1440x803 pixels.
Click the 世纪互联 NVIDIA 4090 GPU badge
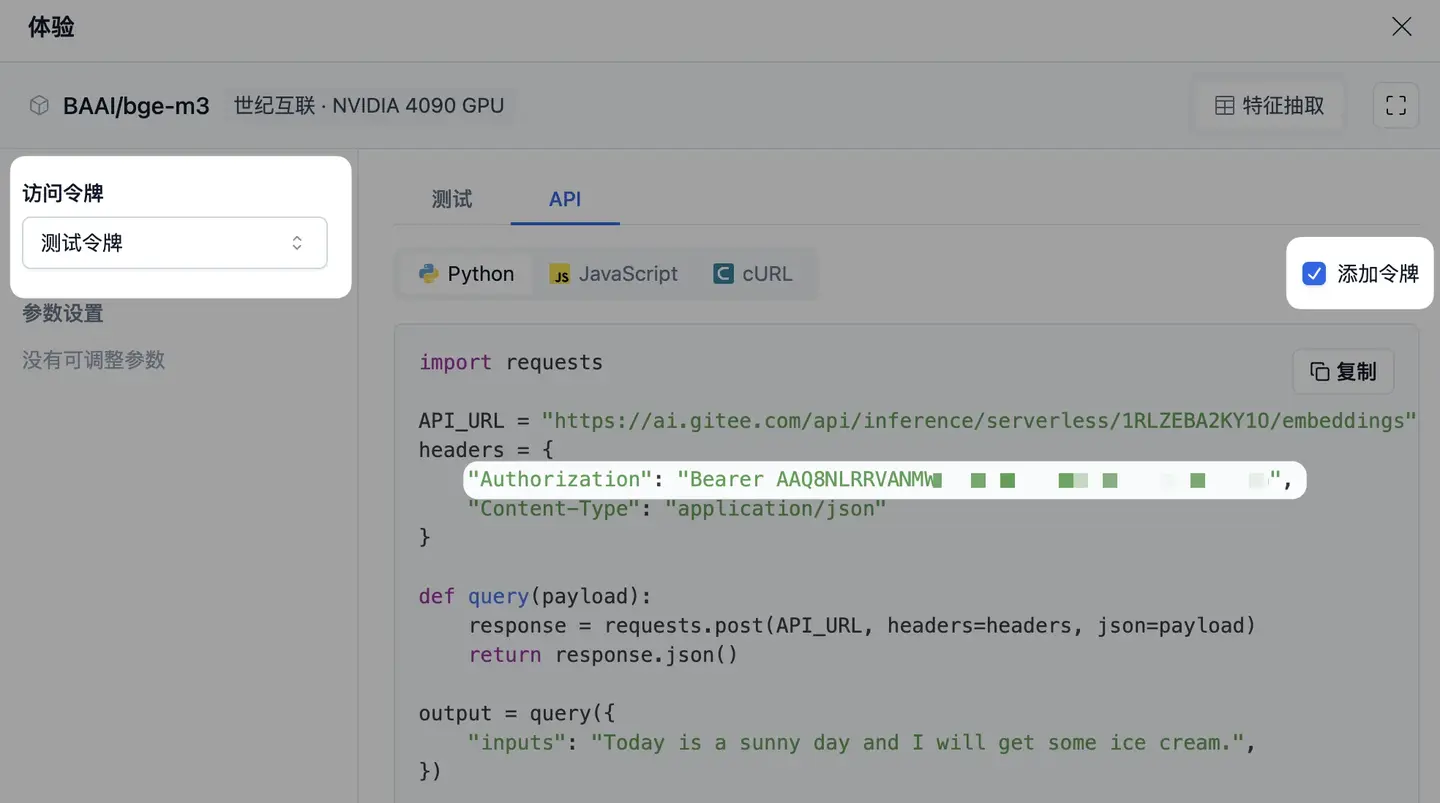[370, 105]
